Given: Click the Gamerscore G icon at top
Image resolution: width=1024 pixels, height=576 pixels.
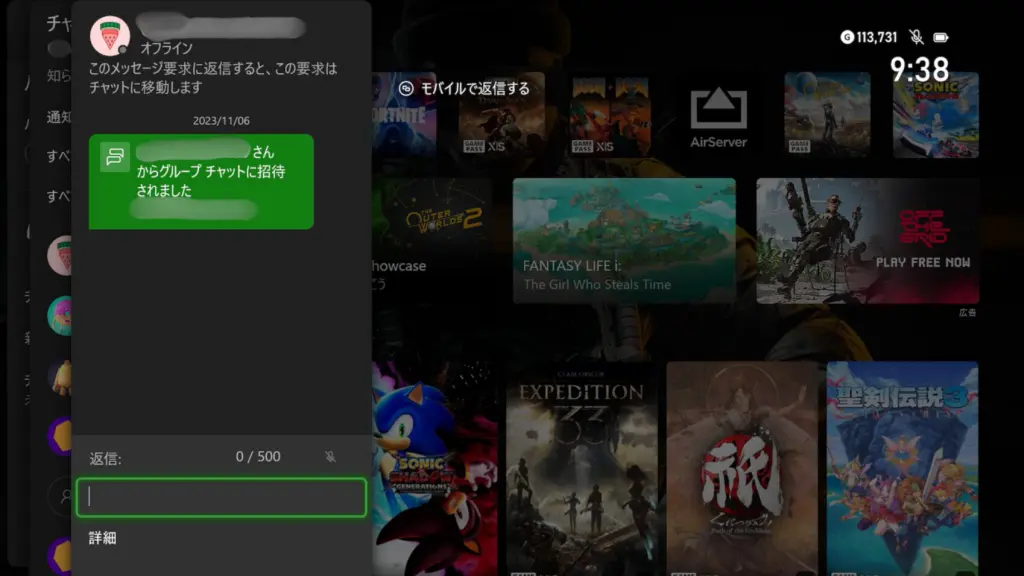Looking at the screenshot, I should (x=847, y=37).
